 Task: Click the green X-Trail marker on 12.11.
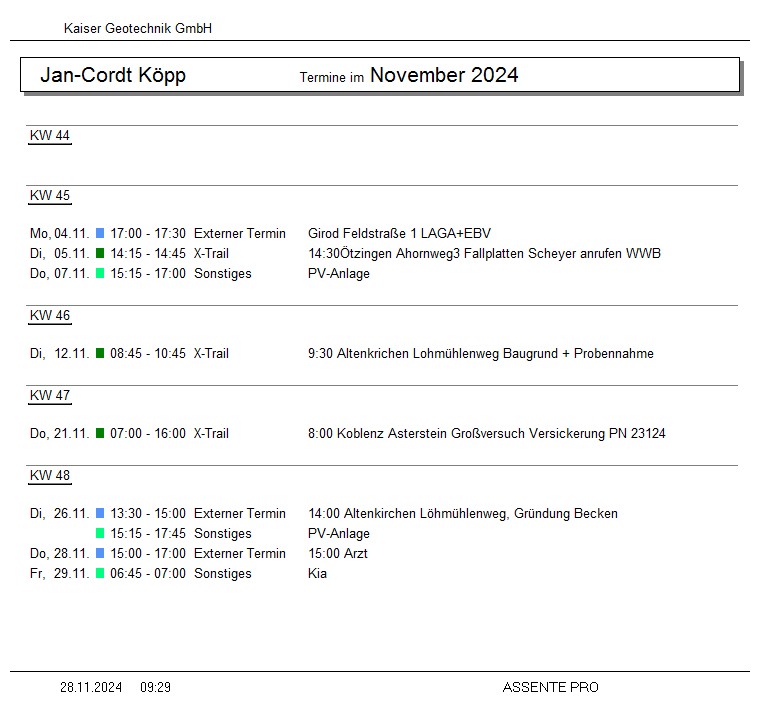(100, 354)
